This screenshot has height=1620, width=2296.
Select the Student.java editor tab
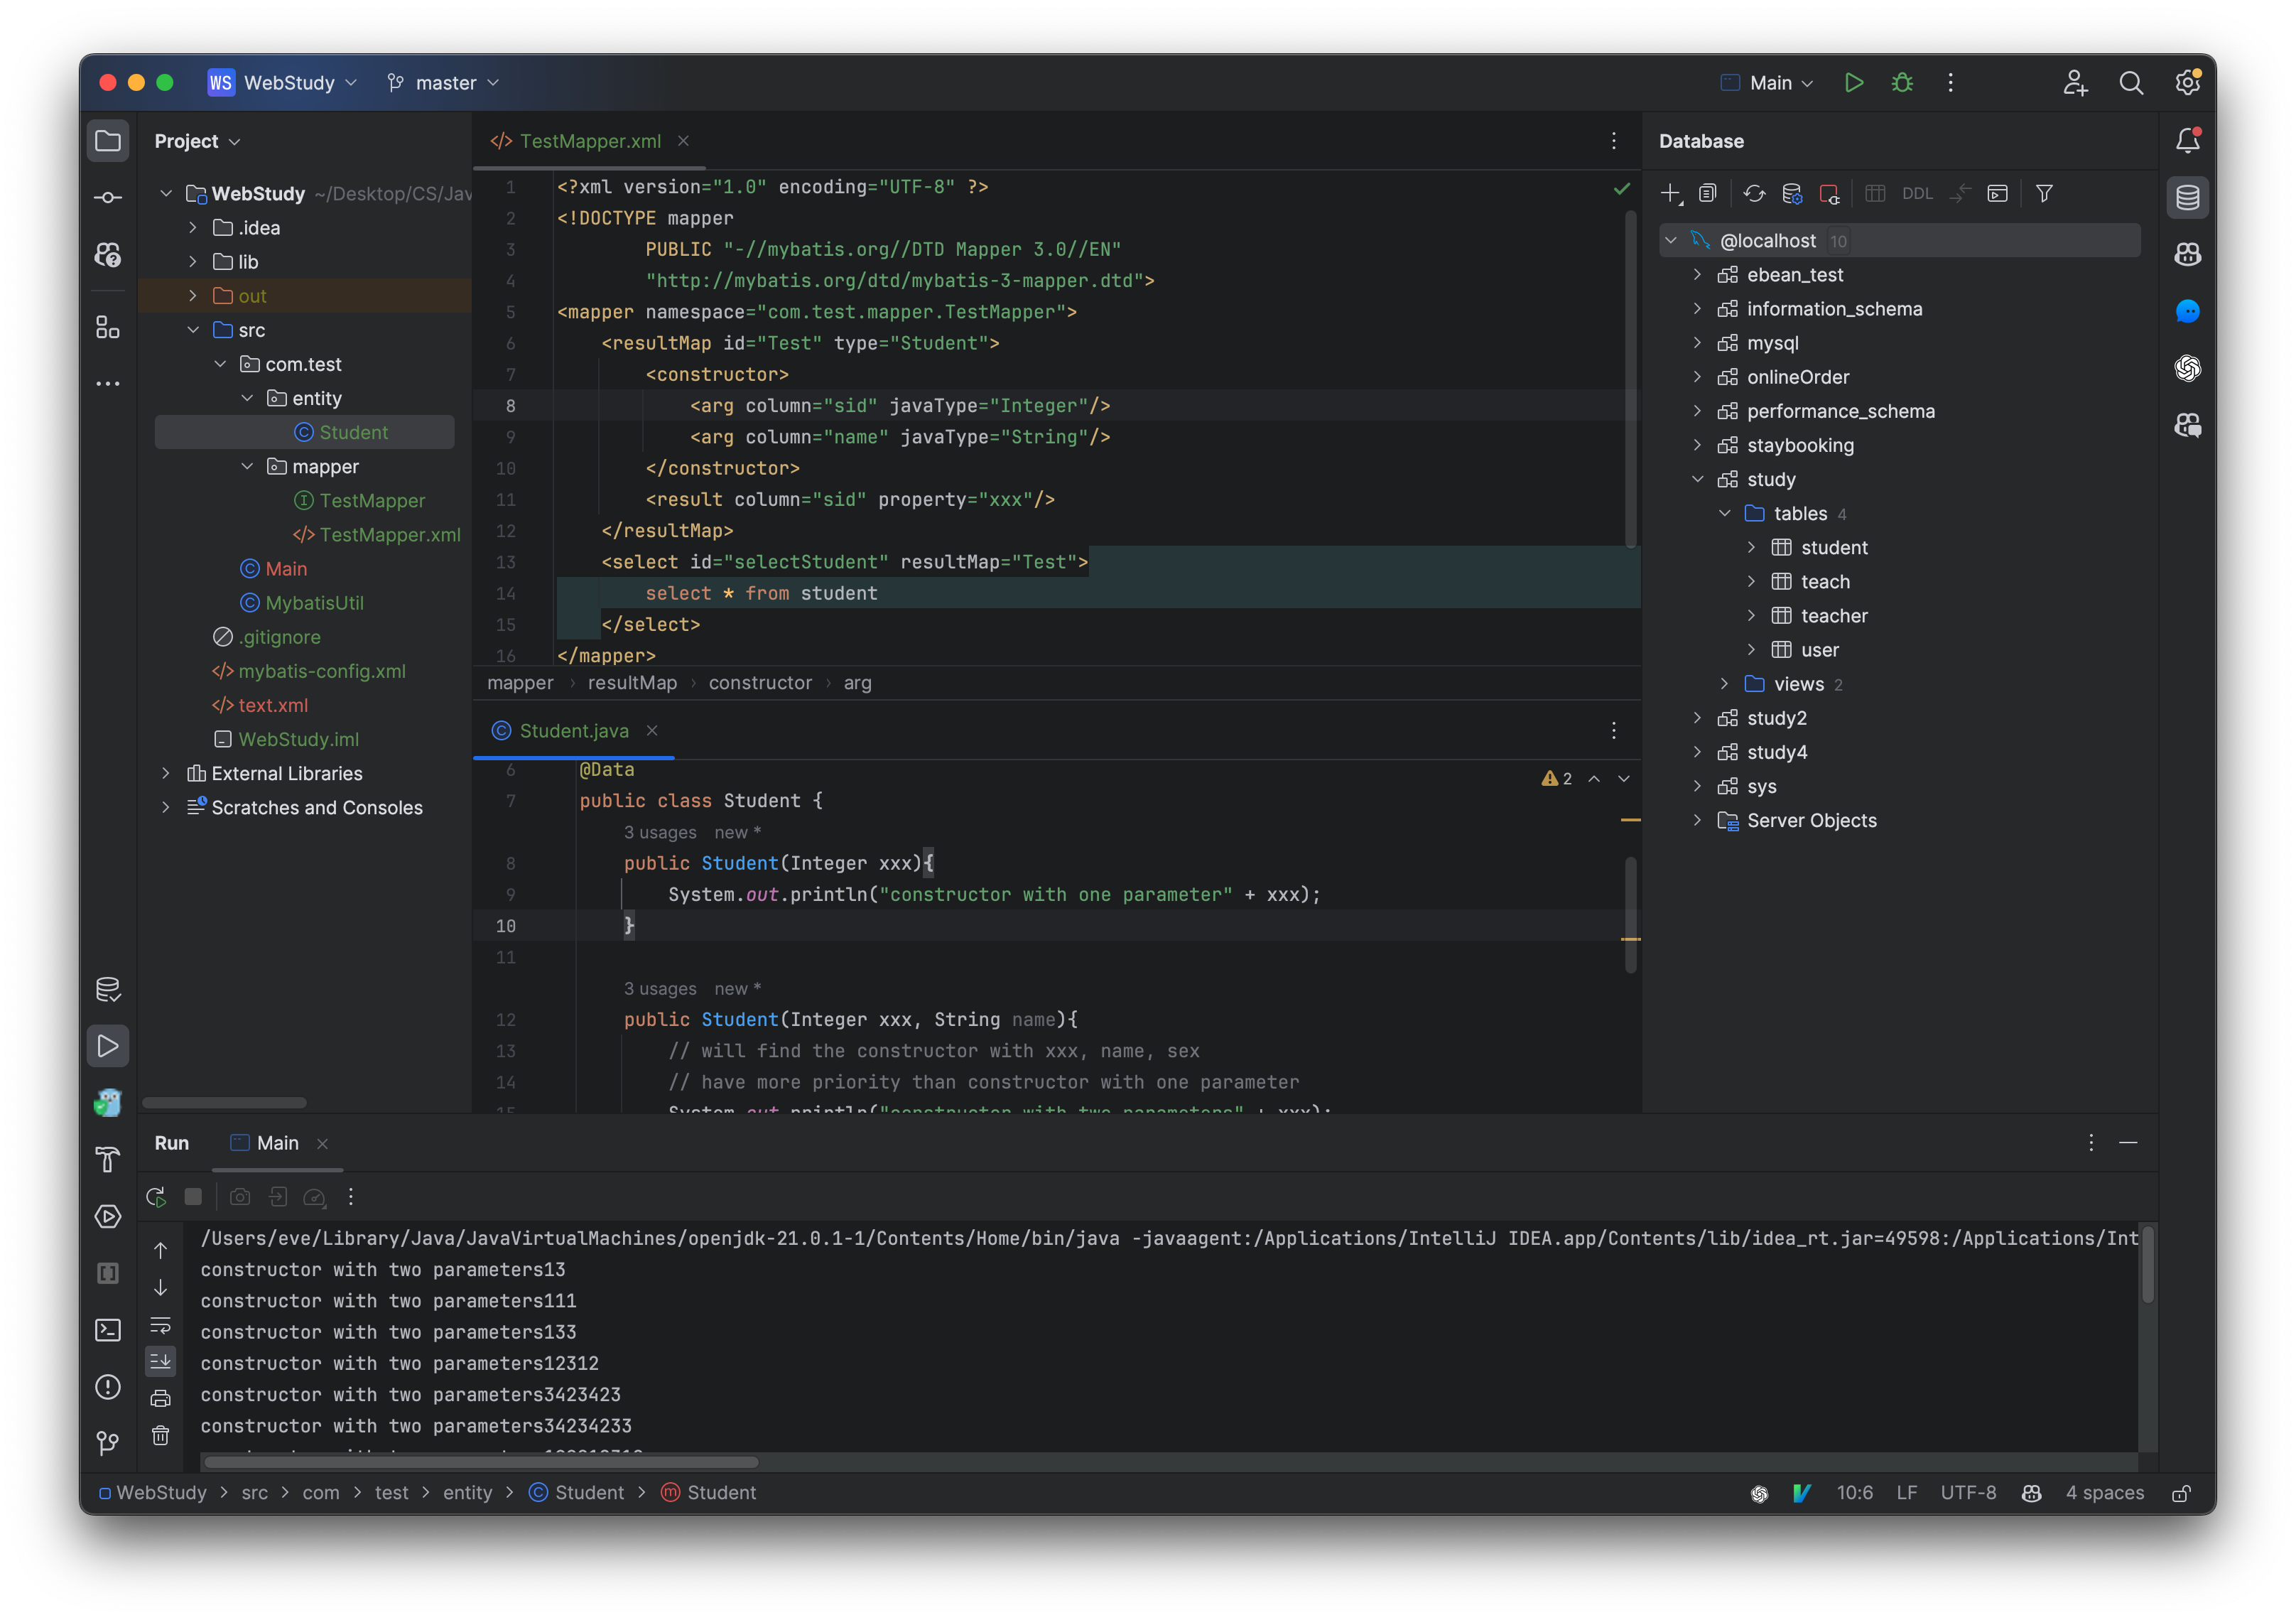(573, 731)
